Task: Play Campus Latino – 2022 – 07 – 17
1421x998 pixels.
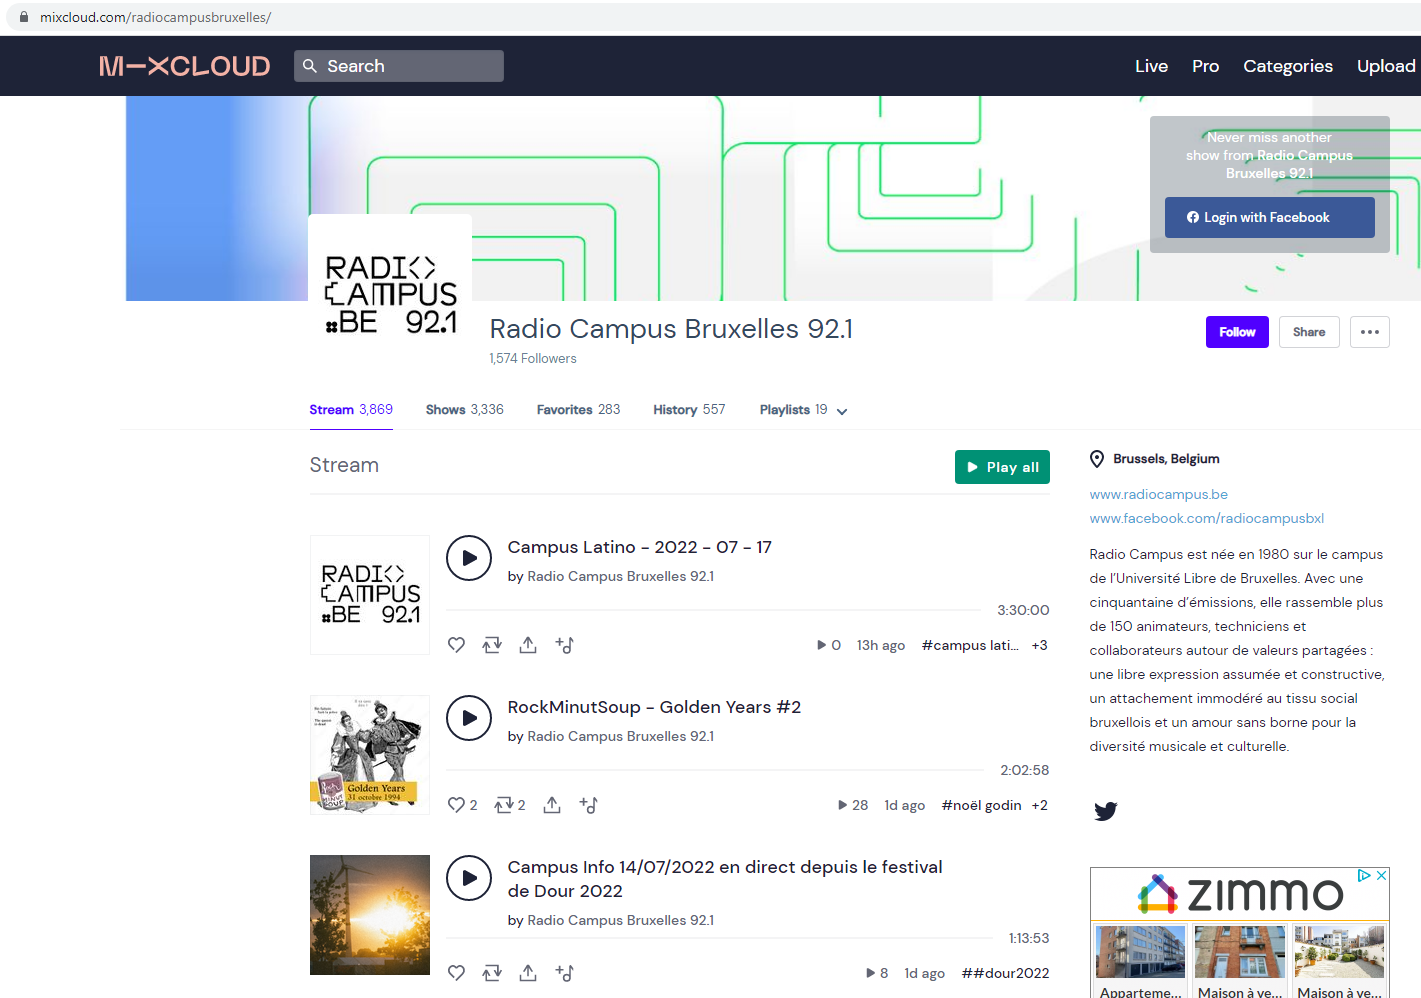Action: click(x=469, y=558)
